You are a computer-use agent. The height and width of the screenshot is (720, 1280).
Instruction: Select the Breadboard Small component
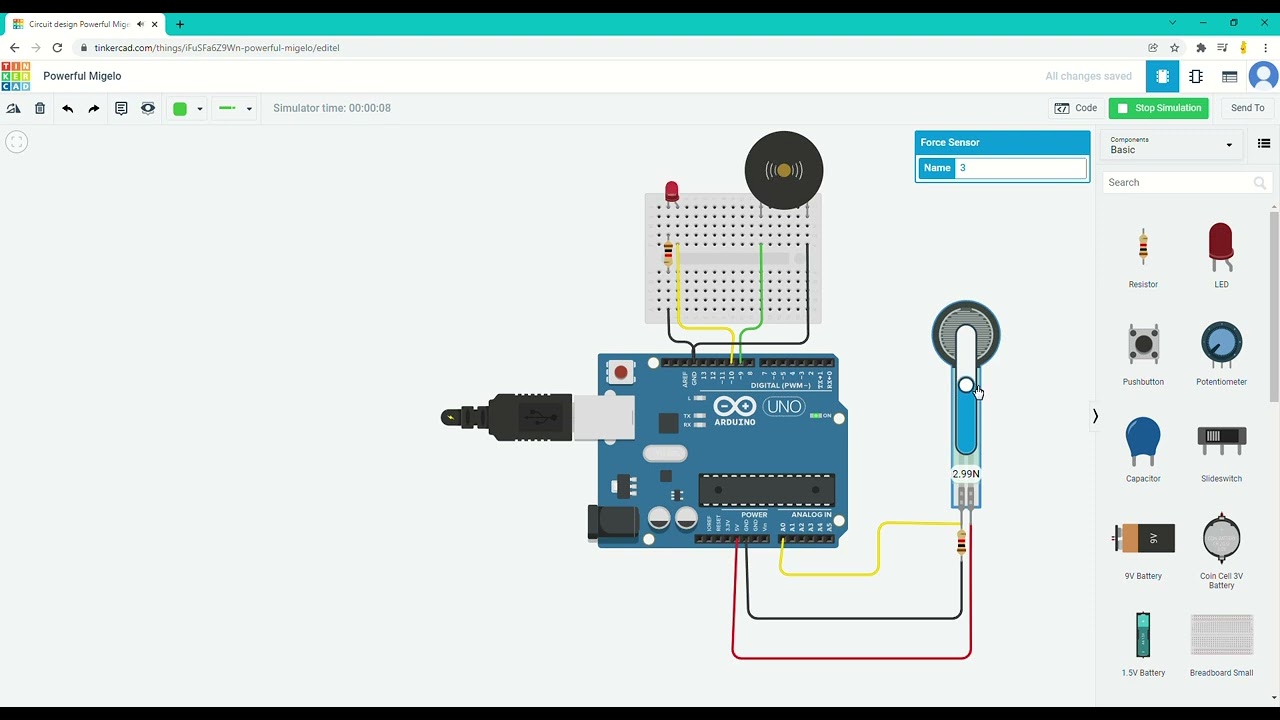coord(1221,644)
